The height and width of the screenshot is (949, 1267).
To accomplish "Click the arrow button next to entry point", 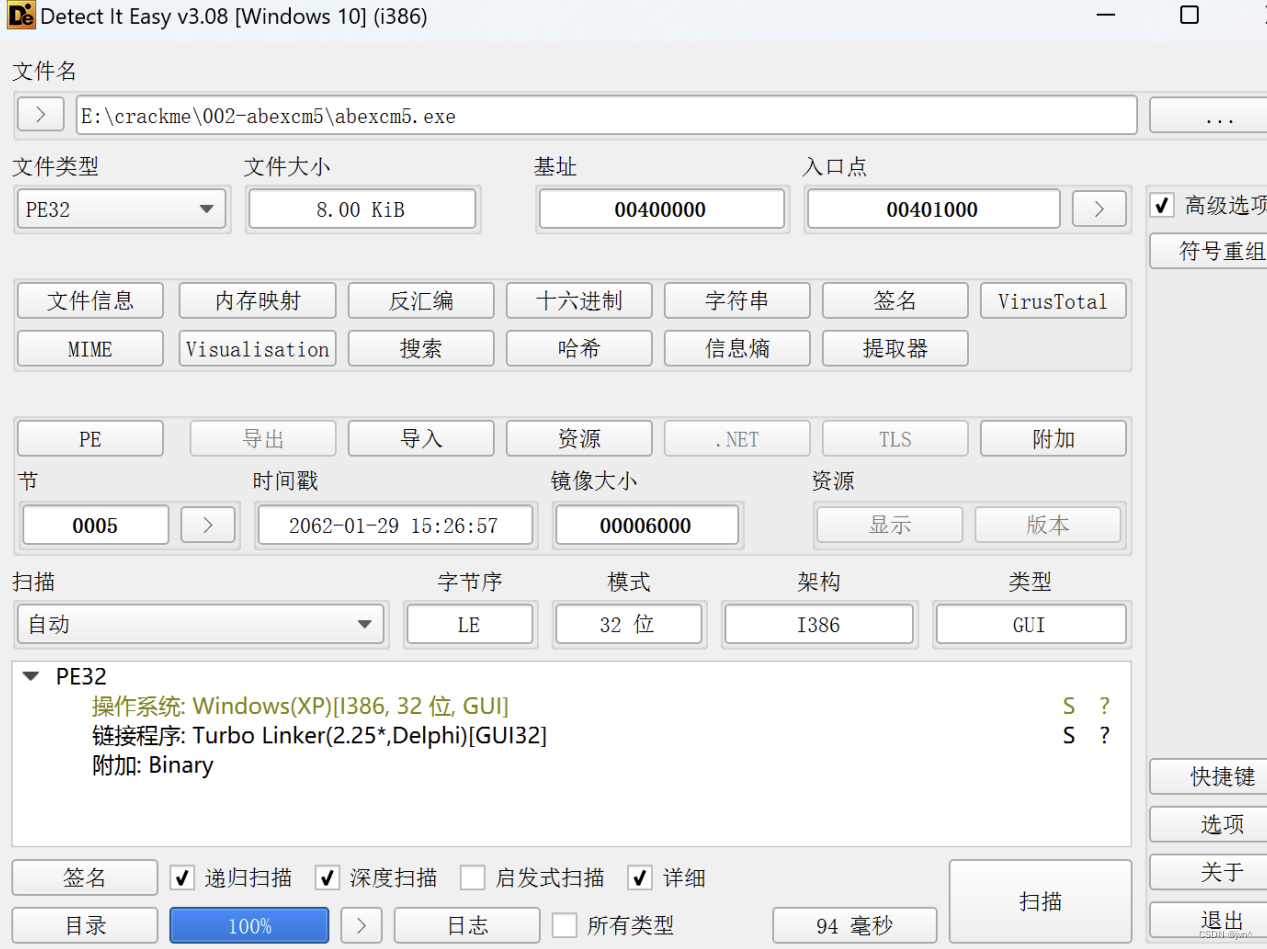I will [x=1099, y=209].
